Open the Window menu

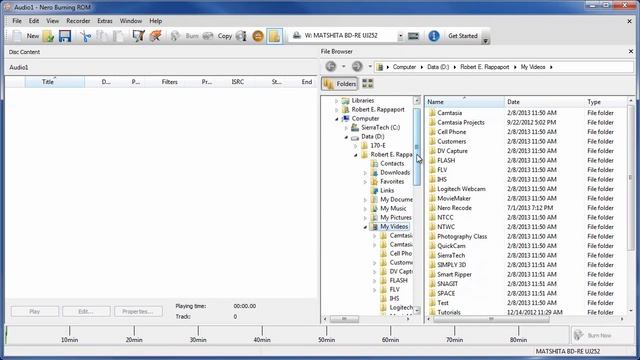[131, 21]
